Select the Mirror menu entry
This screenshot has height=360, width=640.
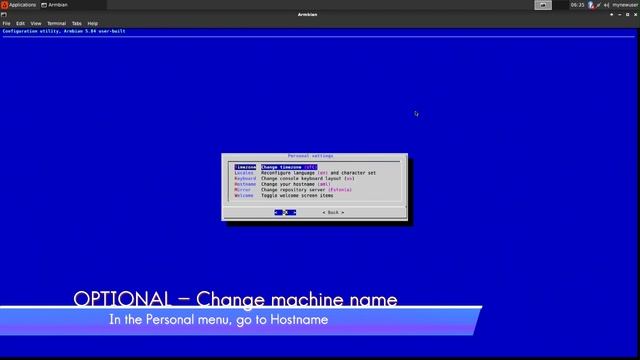click(x=242, y=190)
